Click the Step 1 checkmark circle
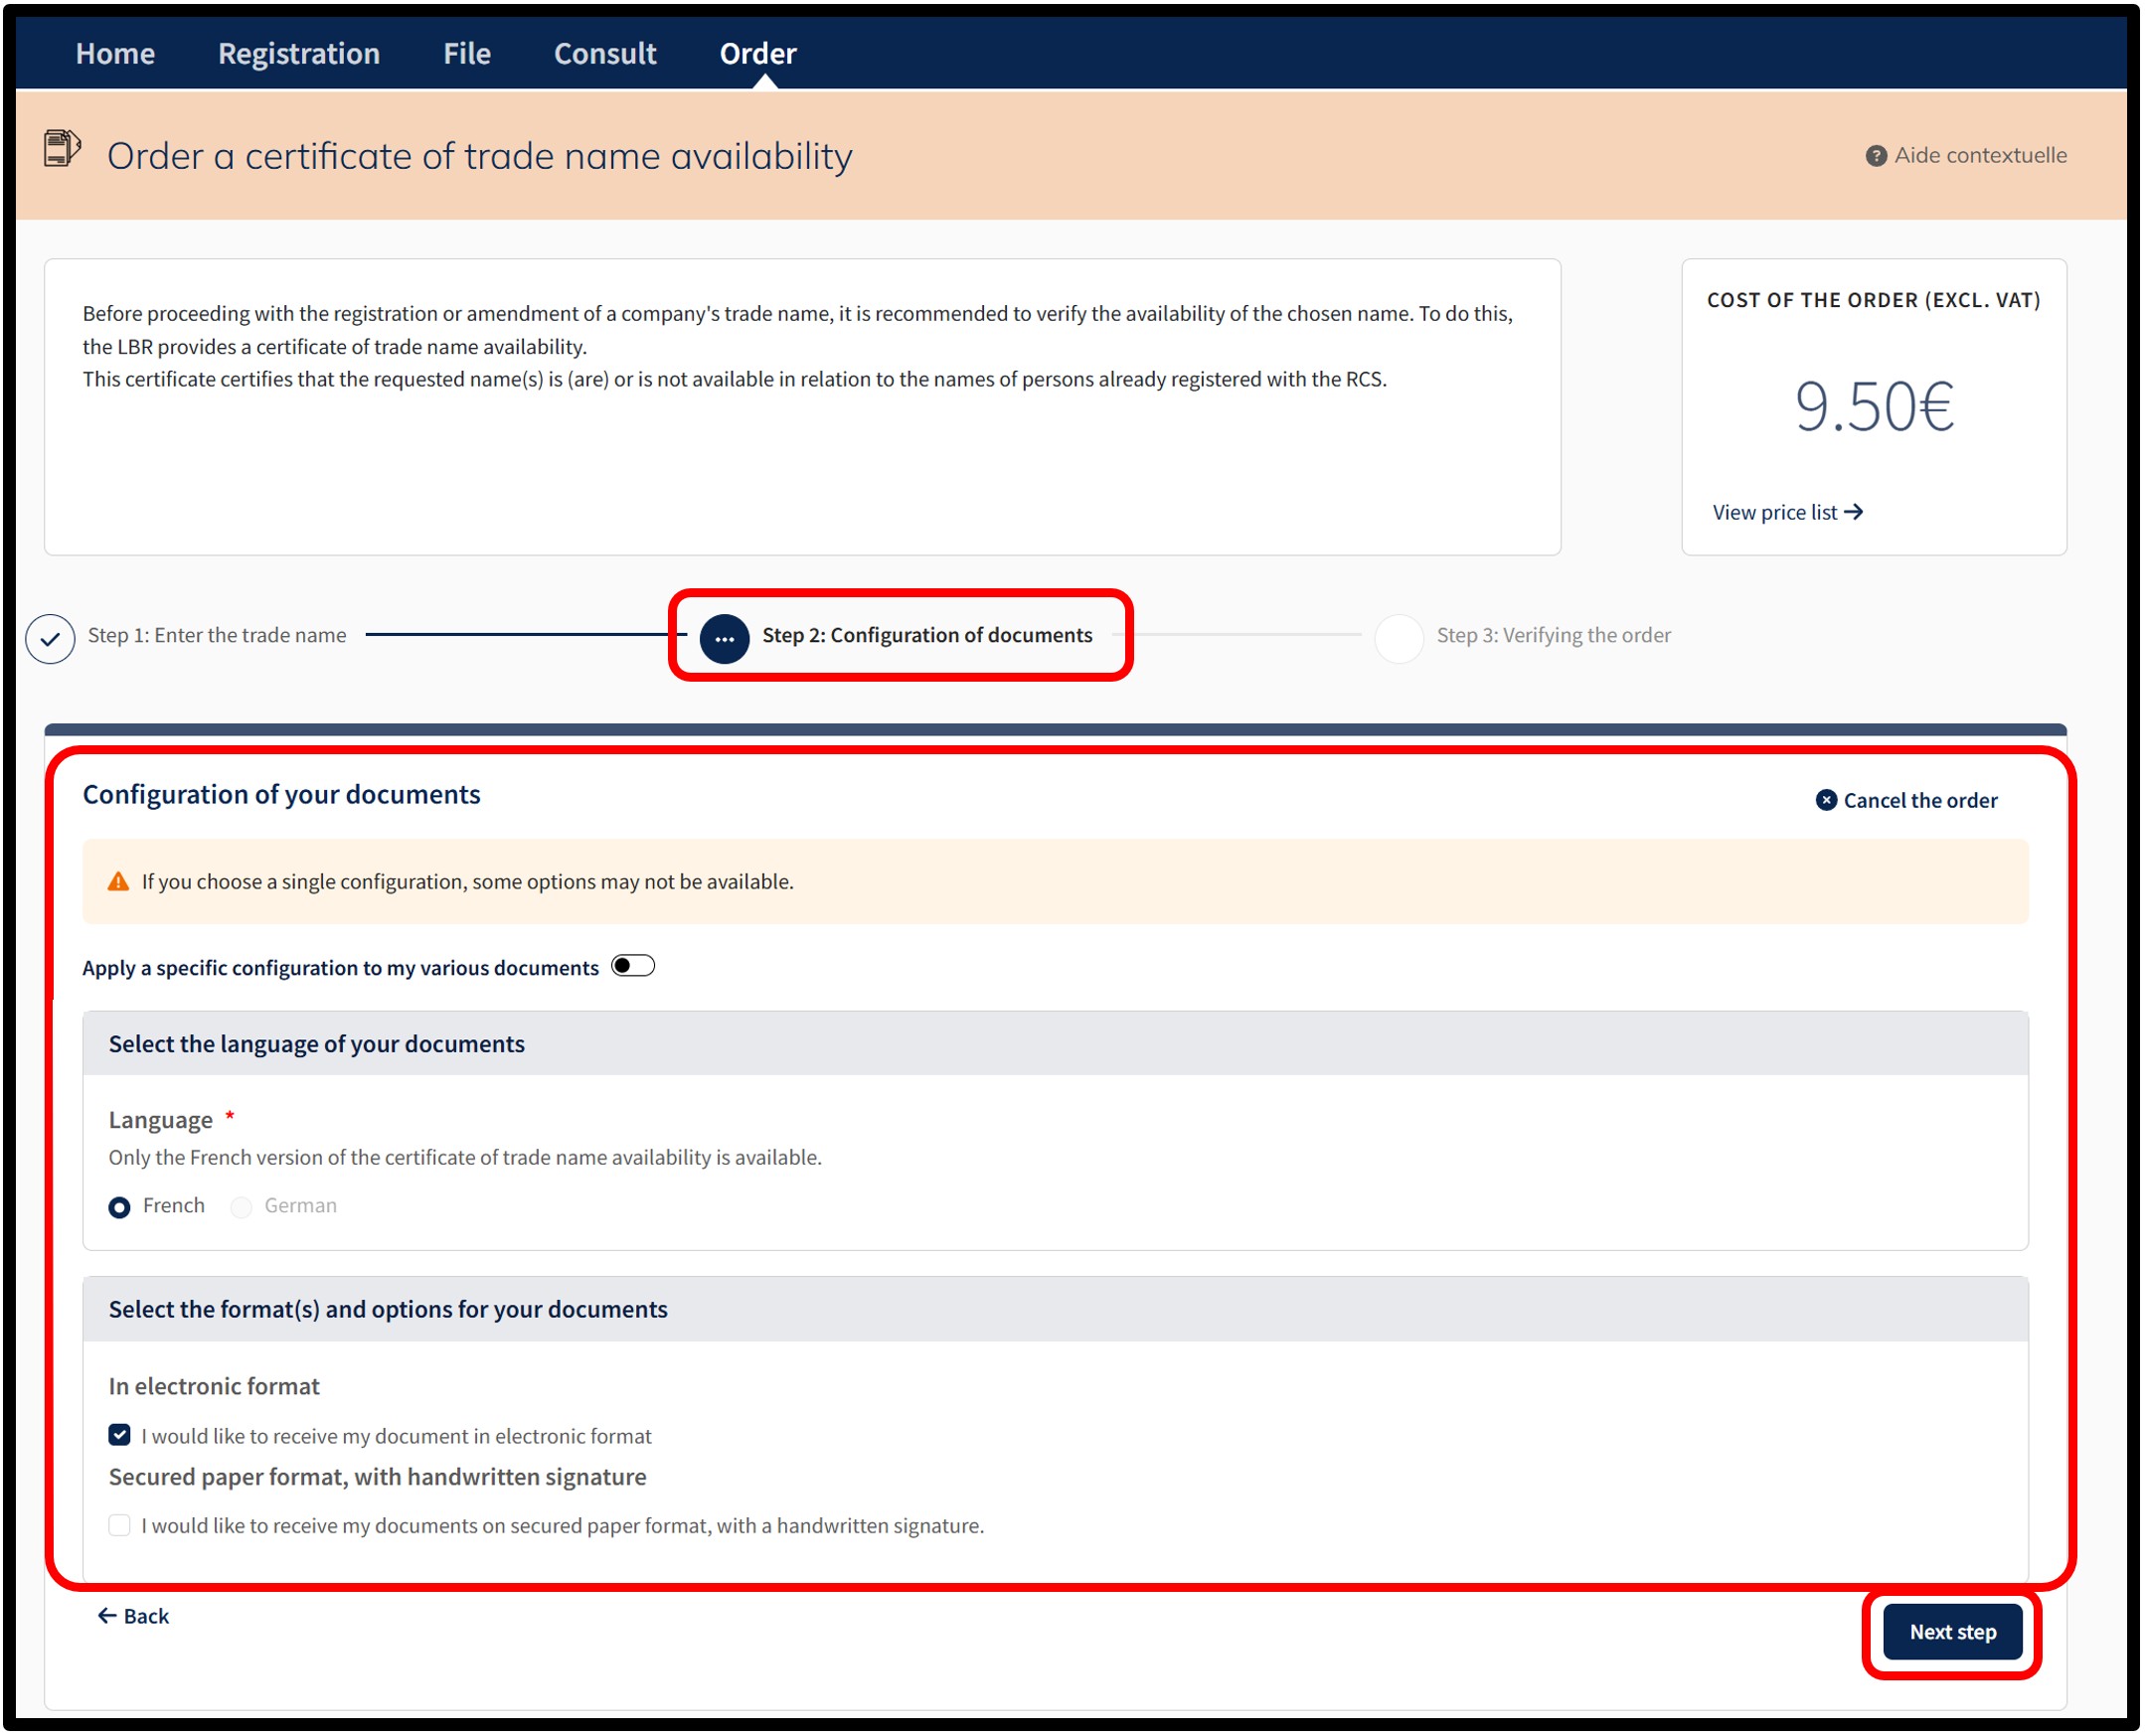2145x1736 pixels. coord(50,638)
